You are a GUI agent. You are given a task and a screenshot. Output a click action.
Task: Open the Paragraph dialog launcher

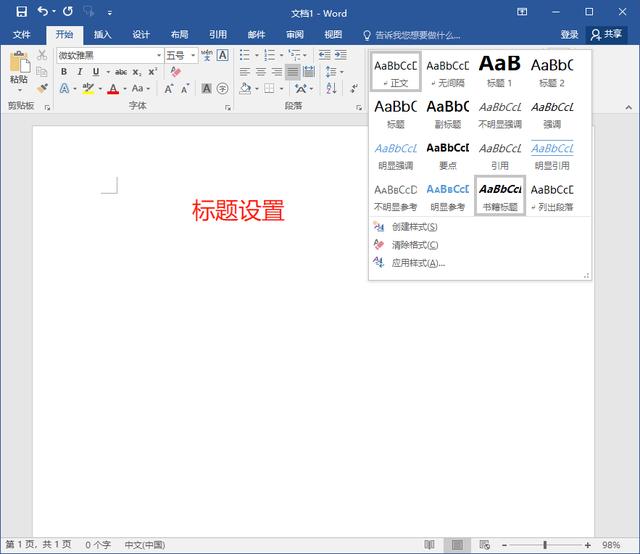(x=359, y=107)
